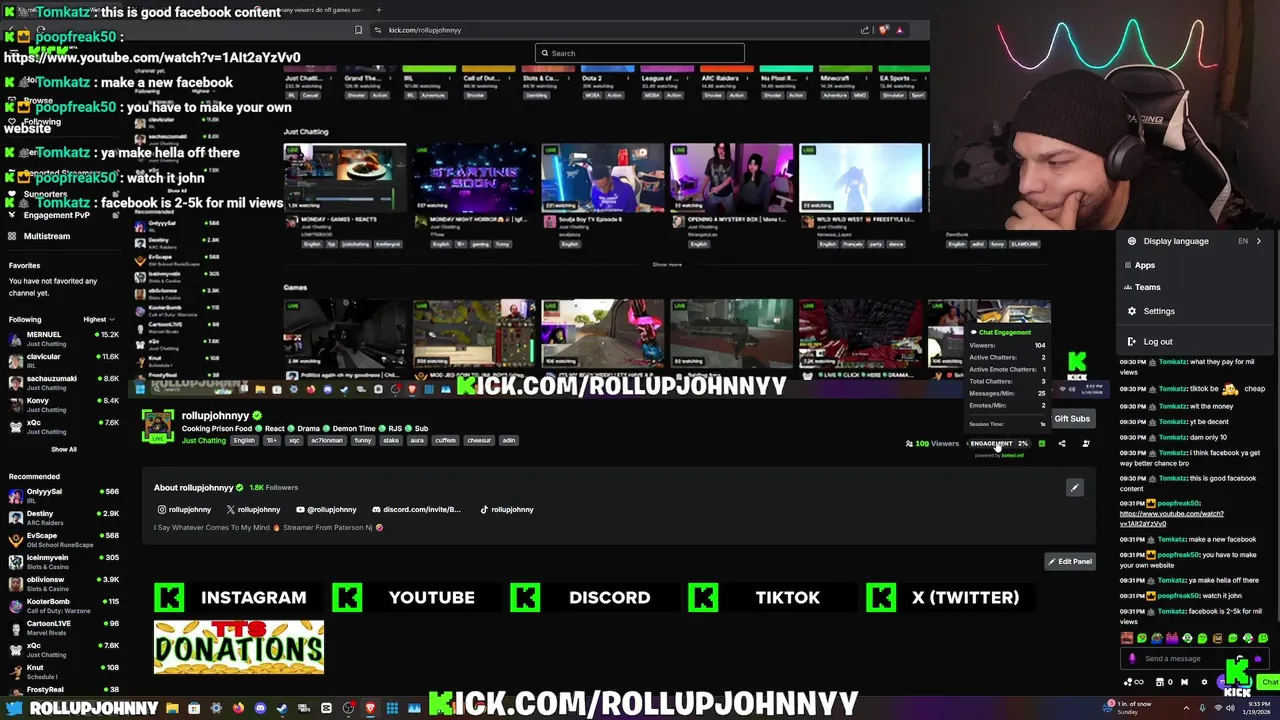The image size is (1280, 720).
Task: Click the Show All link under Following
Action: click(63, 449)
